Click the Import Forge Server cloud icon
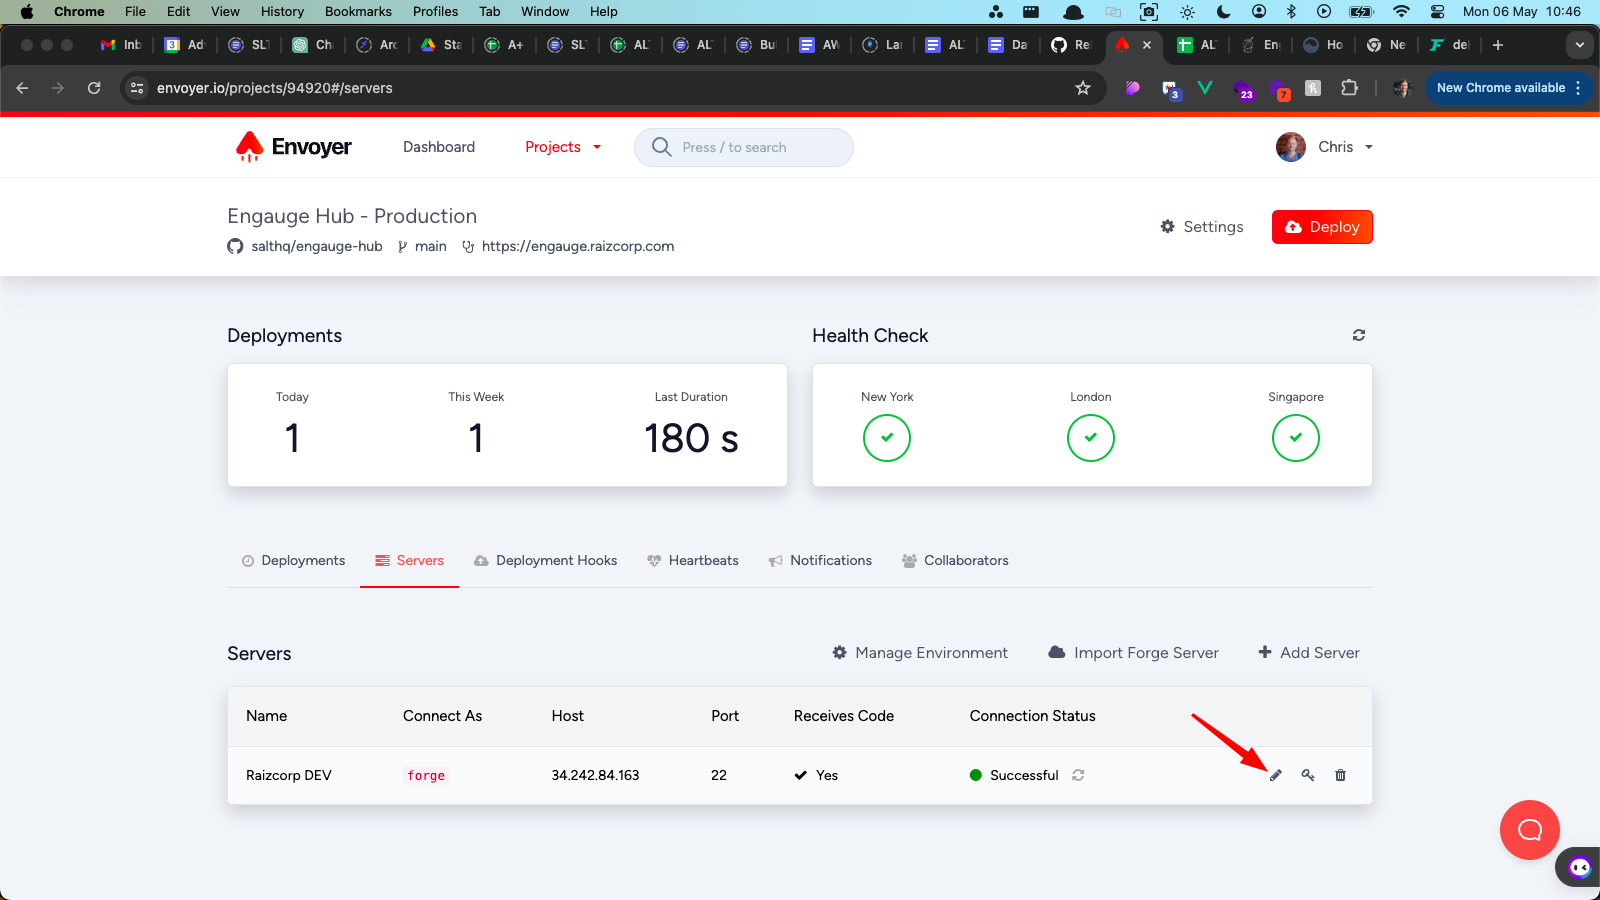This screenshot has width=1600, height=900. pos(1057,652)
